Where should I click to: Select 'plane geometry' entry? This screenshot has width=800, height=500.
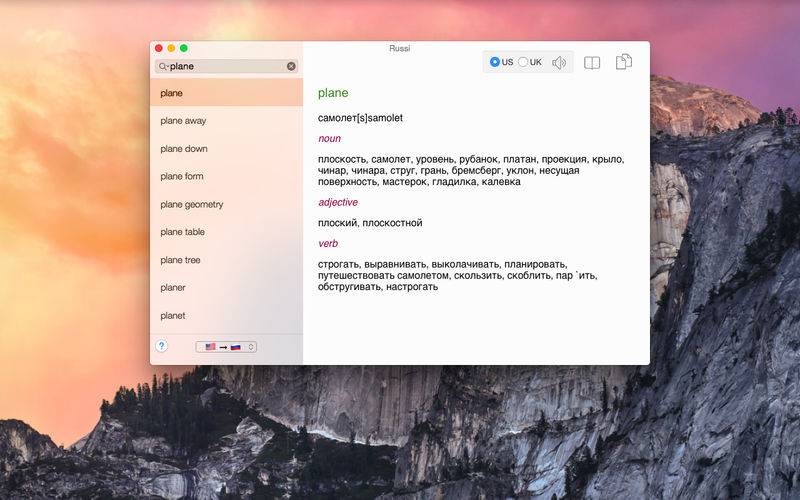227,204
